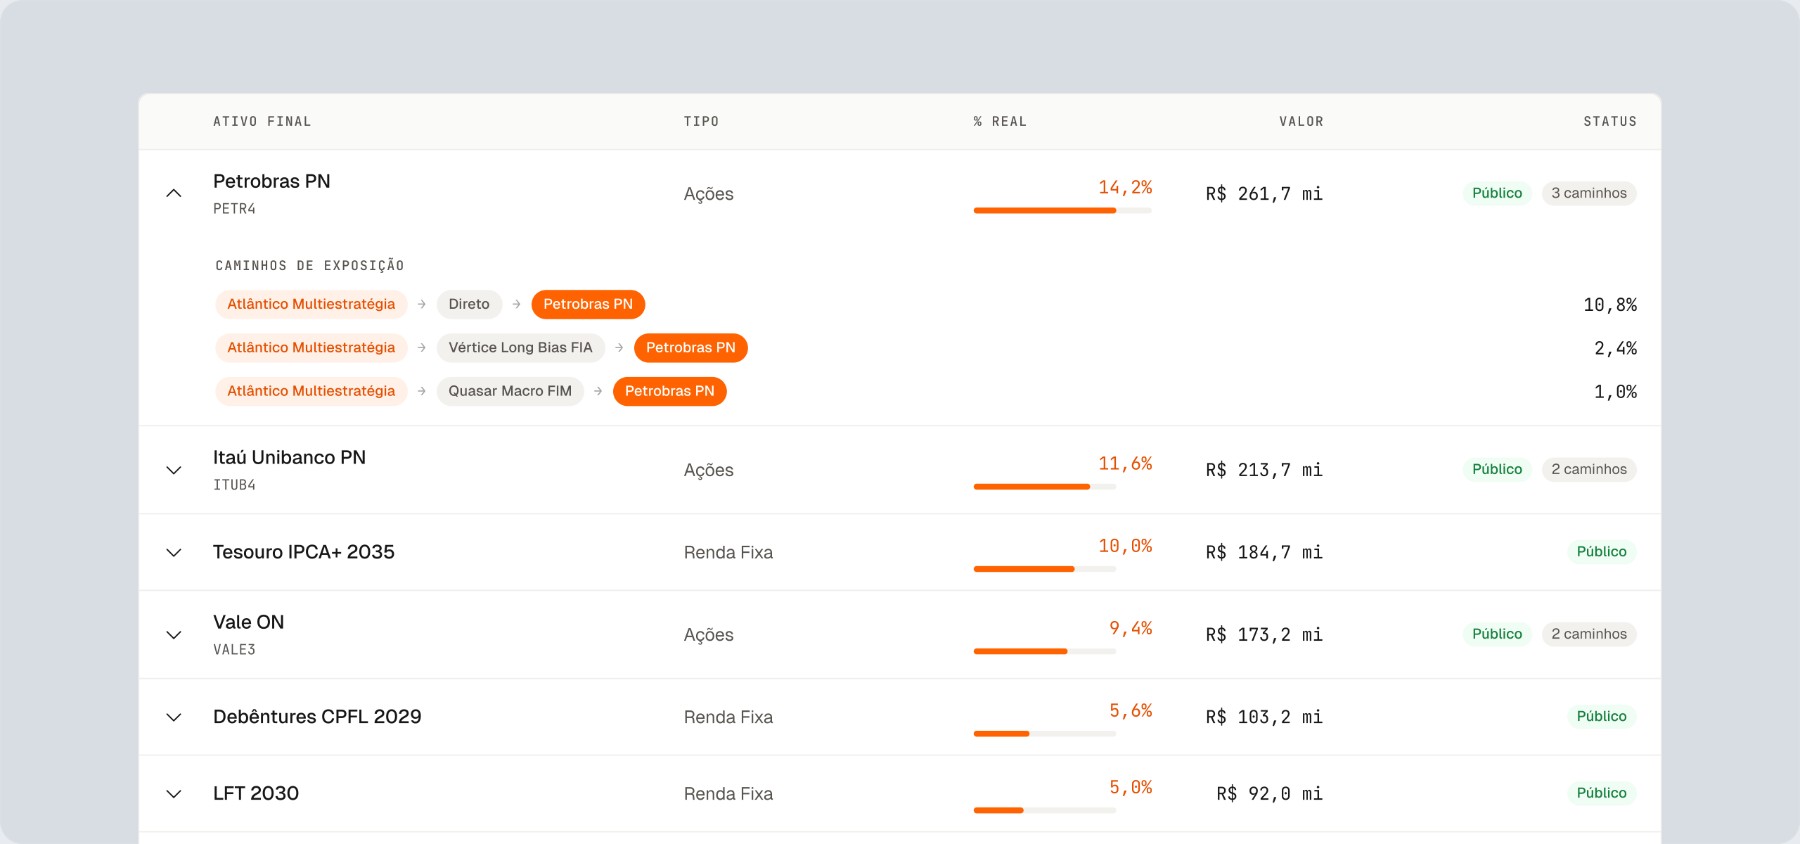1800x844 pixels.
Task: Click Público badge in LFT 2030 row
Action: 1602,793
